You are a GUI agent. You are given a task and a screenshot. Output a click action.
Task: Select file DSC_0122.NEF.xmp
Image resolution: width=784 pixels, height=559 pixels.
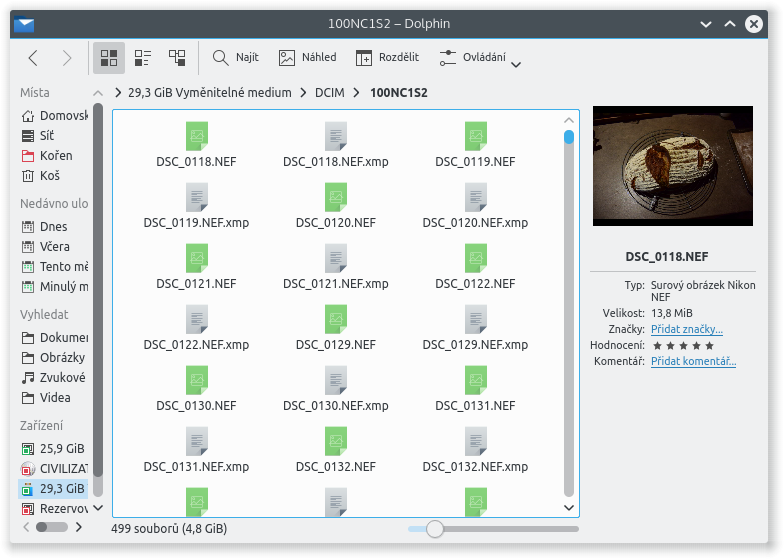click(x=196, y=328)
